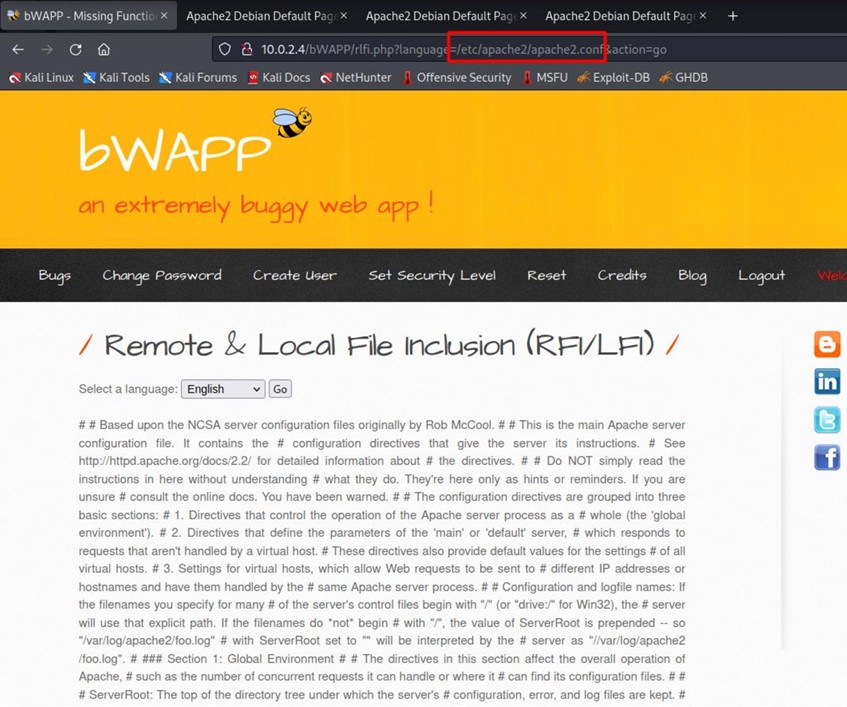Click the 'an extremely buggy web app' tagline

coord(256,206)
